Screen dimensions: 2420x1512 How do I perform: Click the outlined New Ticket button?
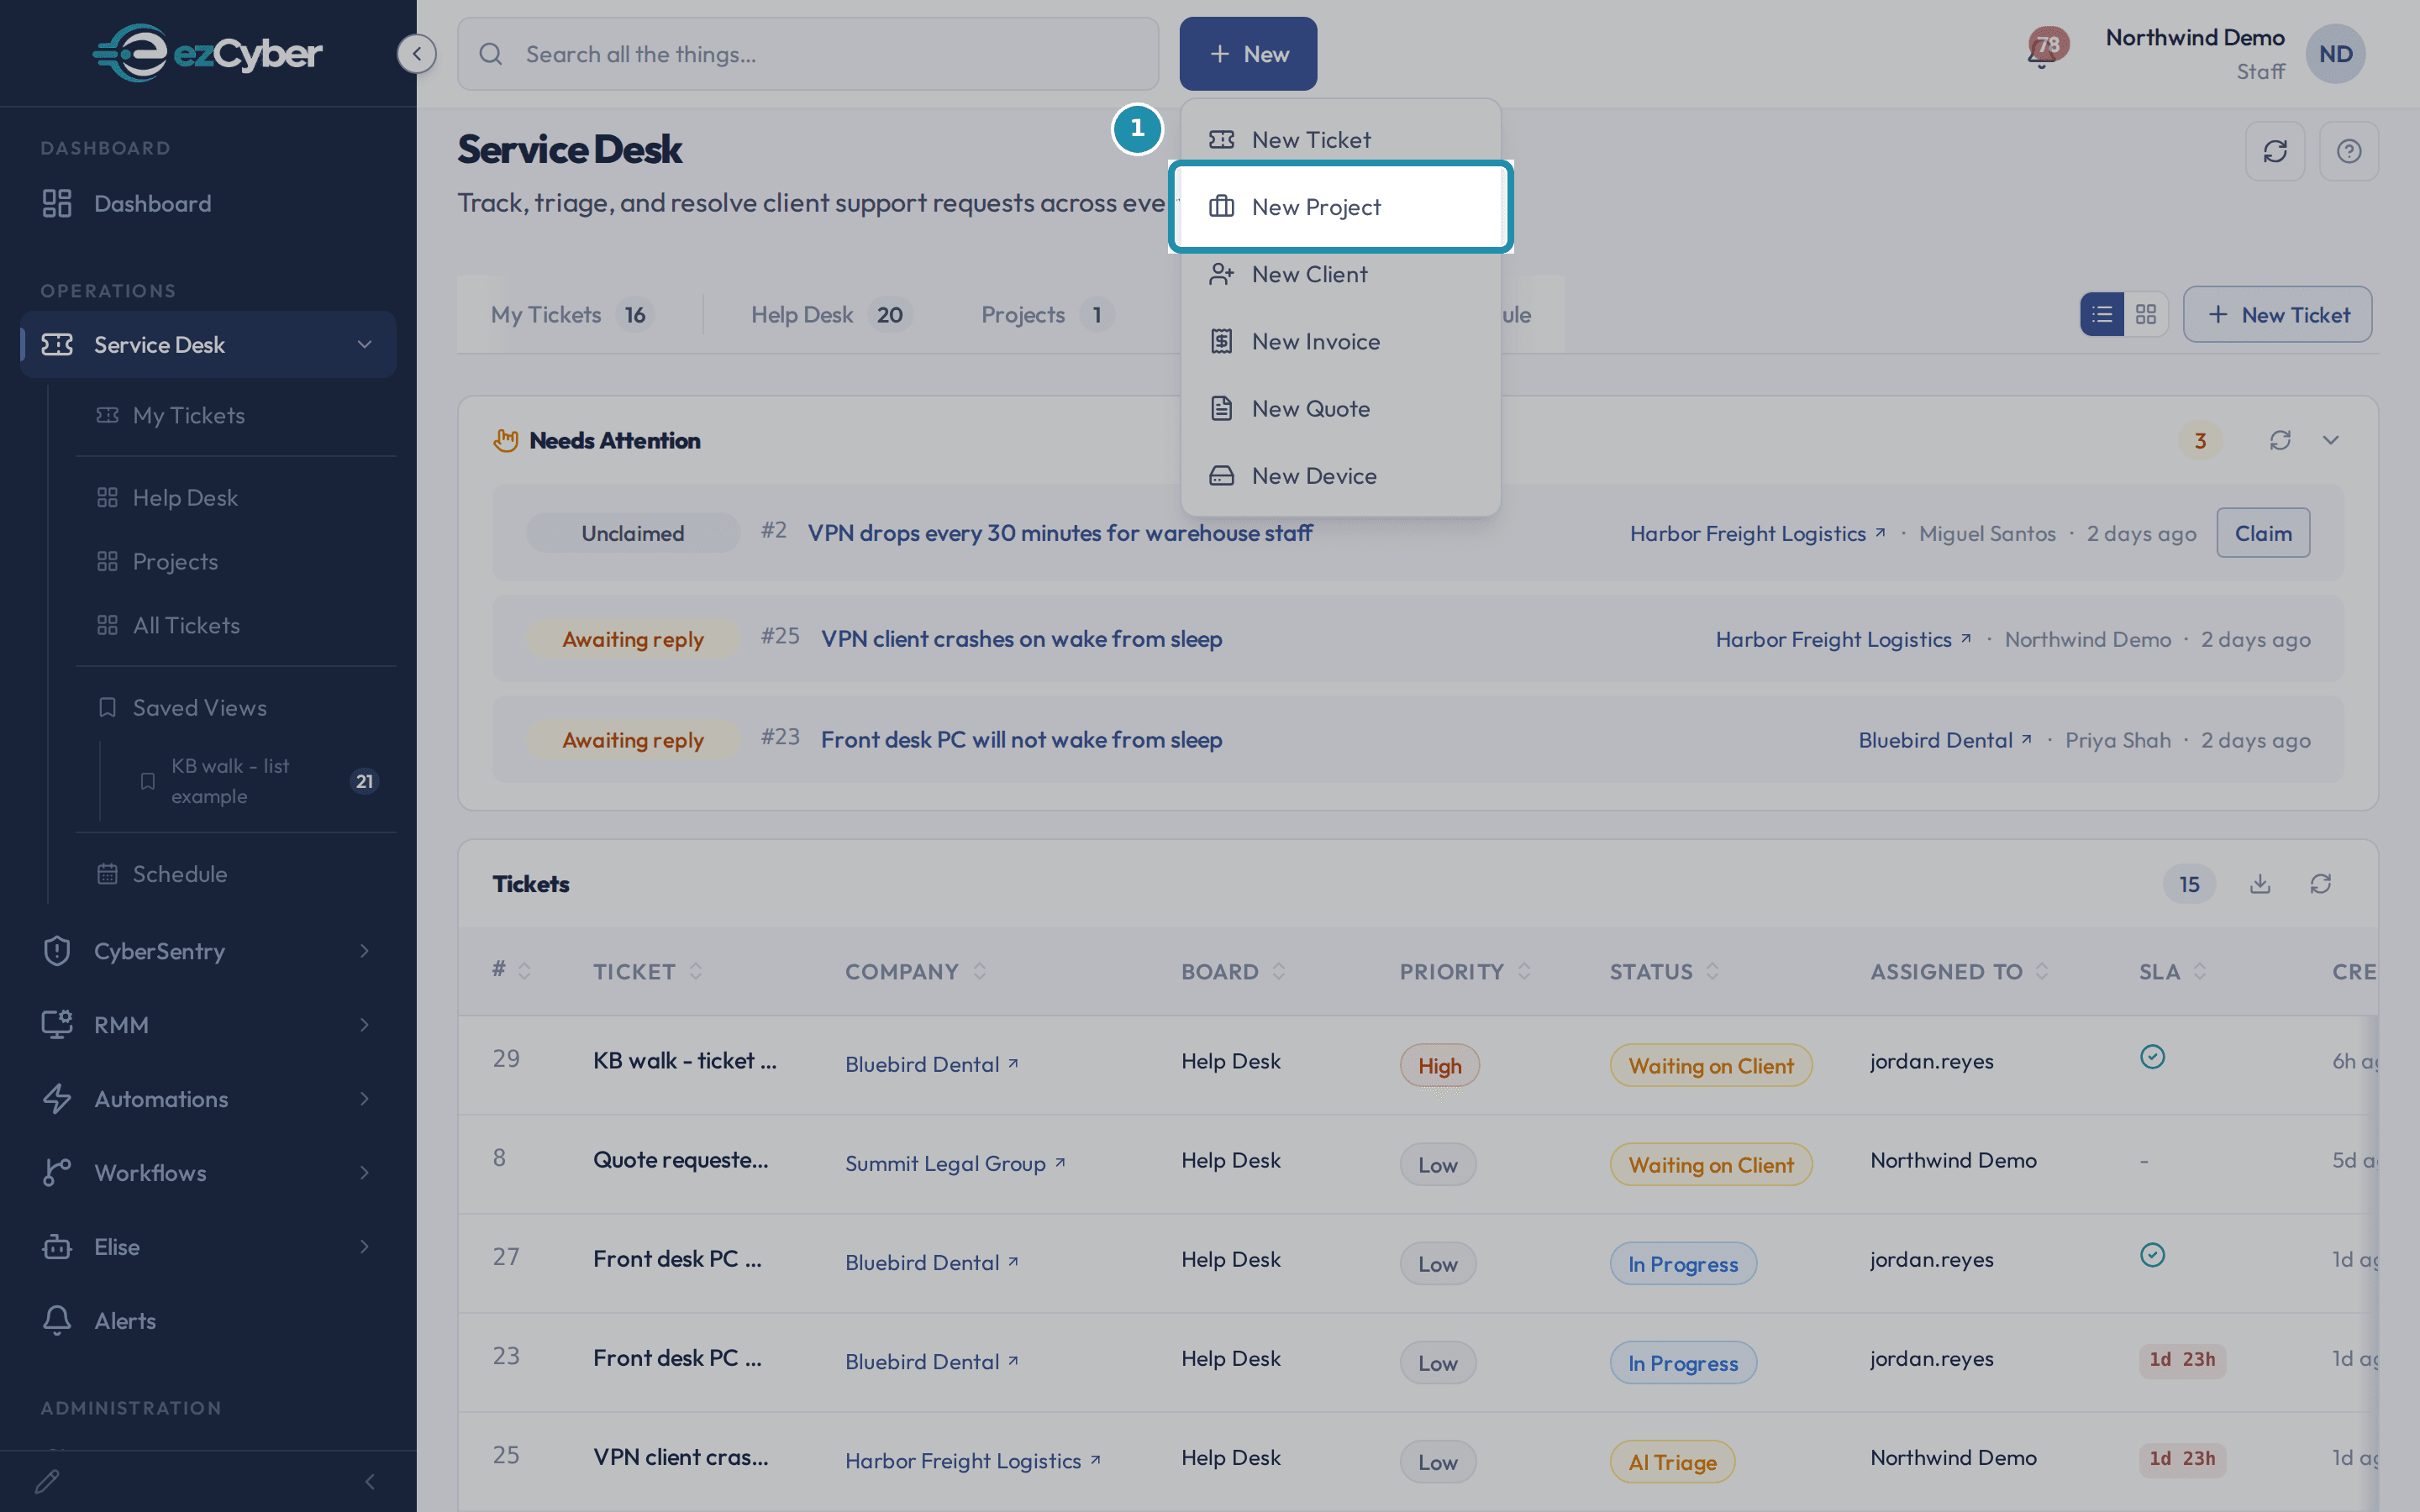pyautogui.click(x=2277, y=314)
